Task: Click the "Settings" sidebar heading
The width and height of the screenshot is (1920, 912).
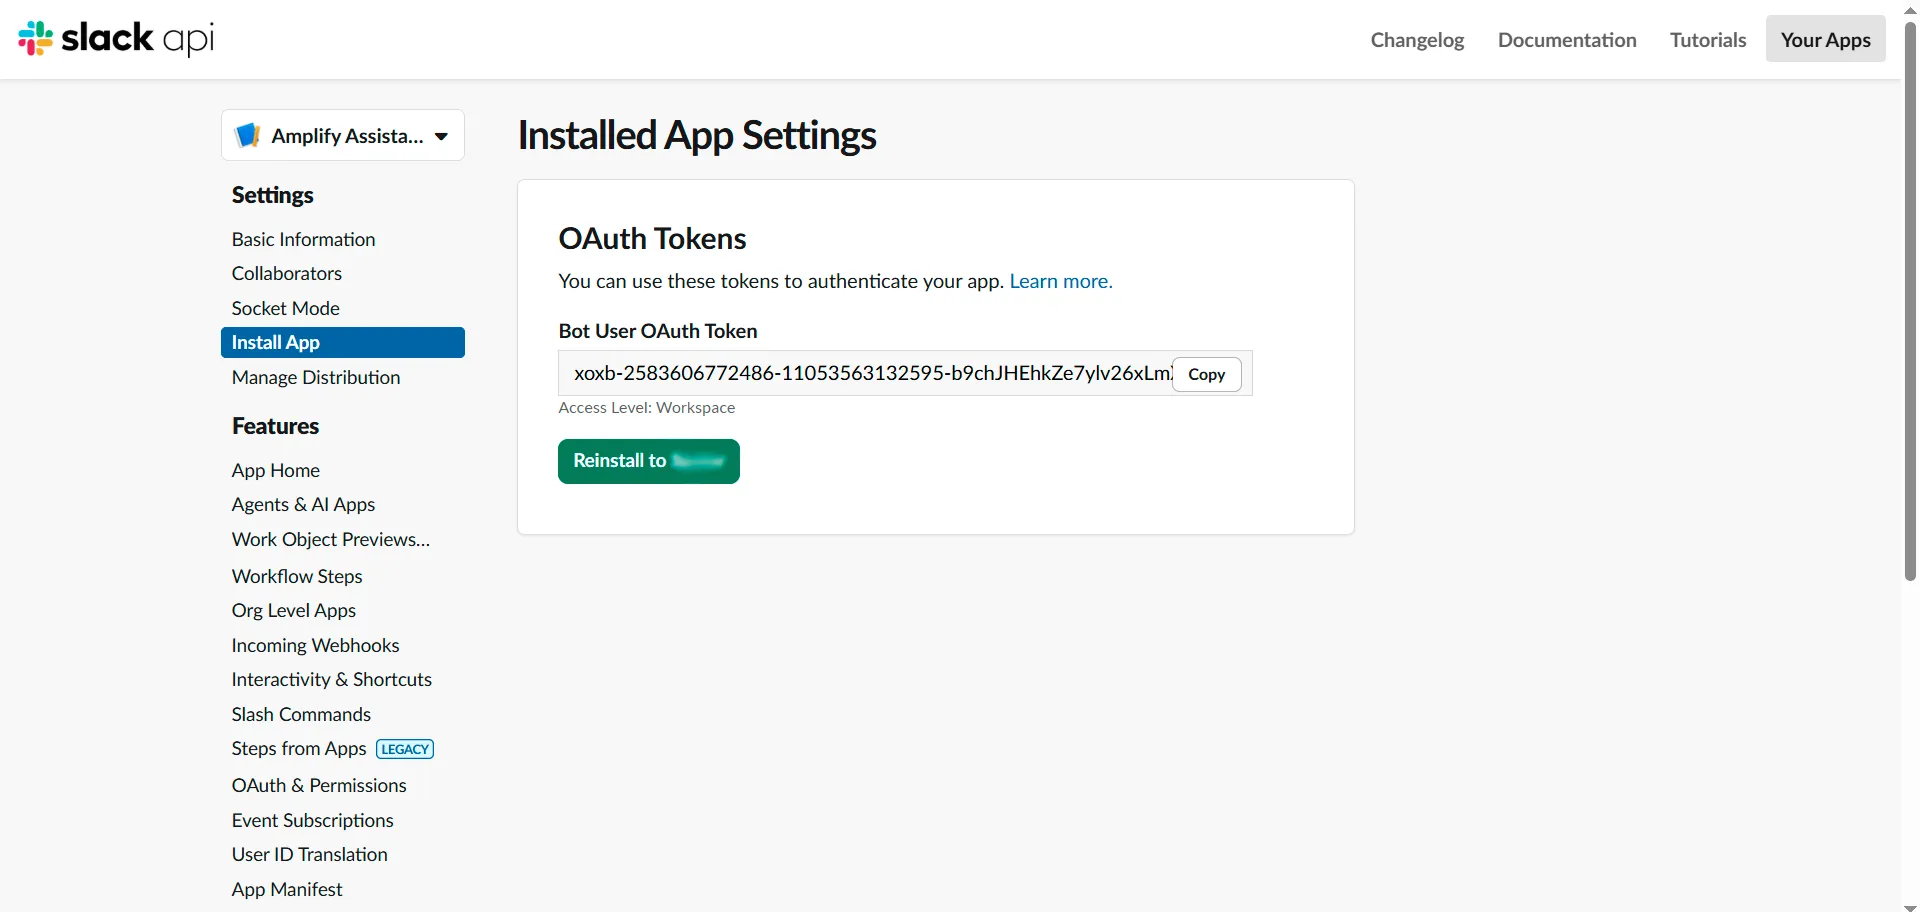Action: coord(272,195)
